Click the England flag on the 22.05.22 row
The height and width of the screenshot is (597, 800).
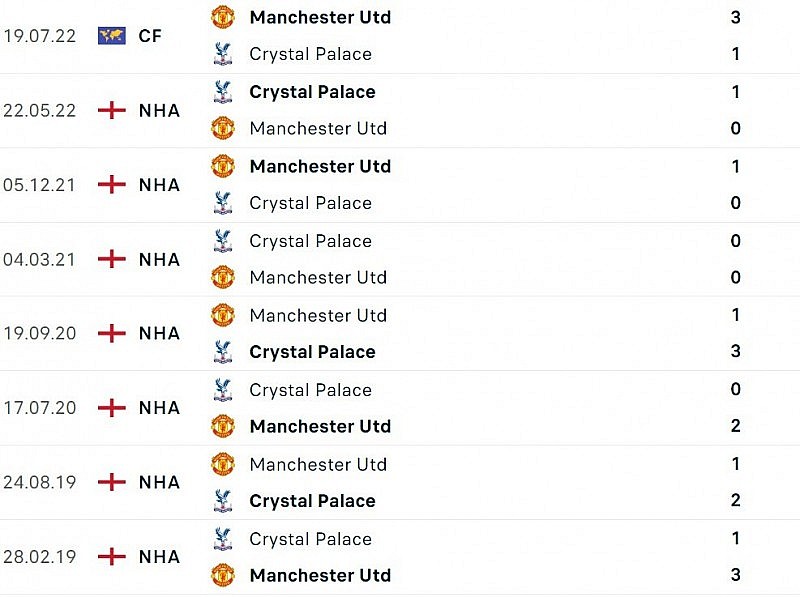[x=111, y=110]
